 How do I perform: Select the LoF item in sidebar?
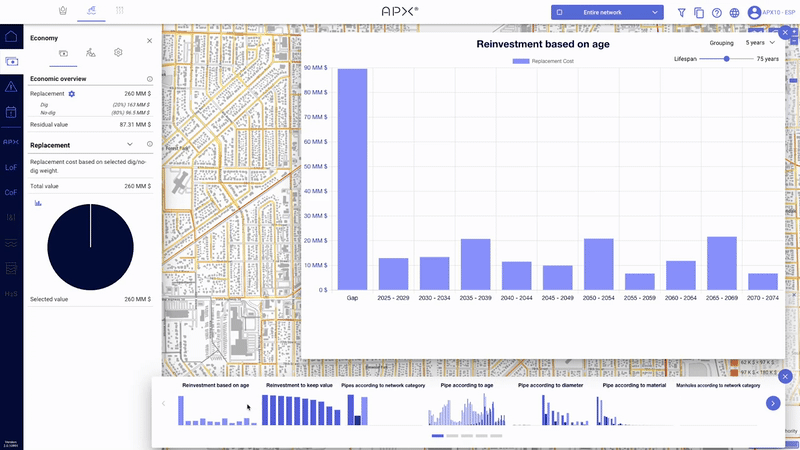pos(11,167)
